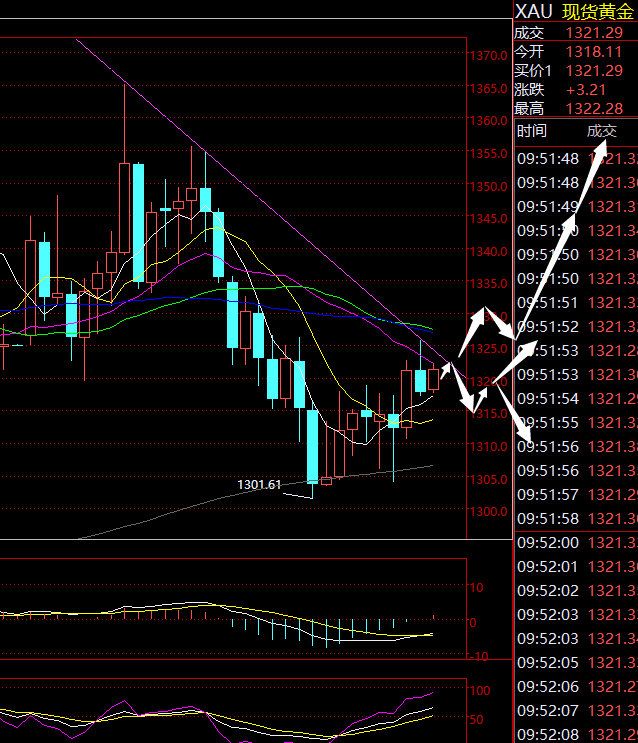
Task: Click the 买价1 bid price row
Action: click(575, 70)
